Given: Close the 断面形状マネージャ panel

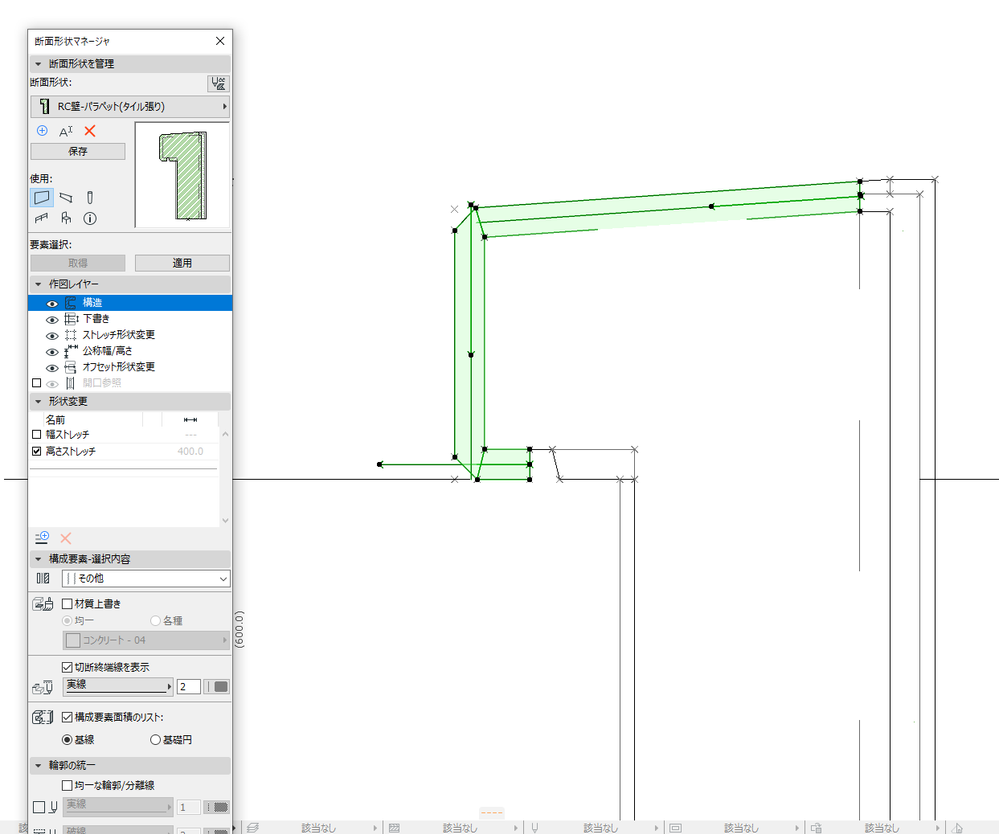Looking at the screenshot, I should (x=220, y=41).
